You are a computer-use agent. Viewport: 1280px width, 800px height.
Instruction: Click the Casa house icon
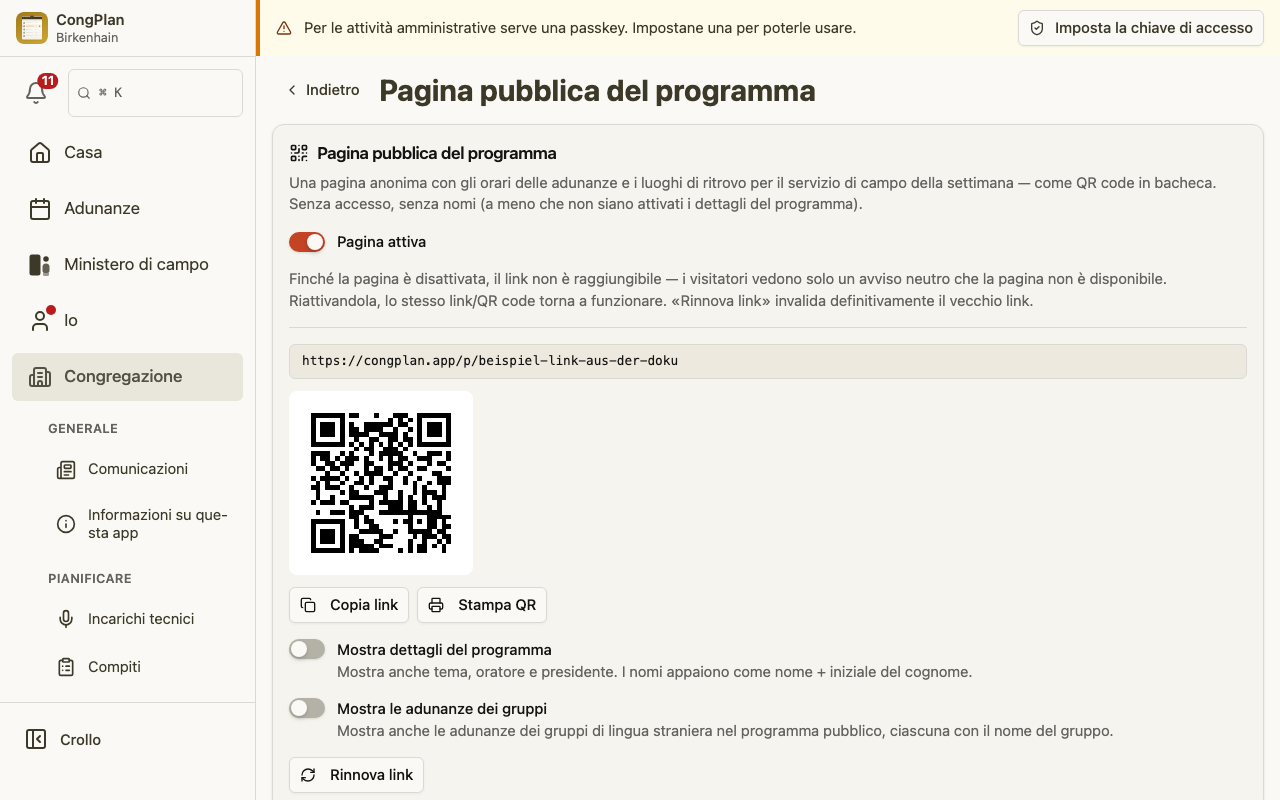coord(40,152)
